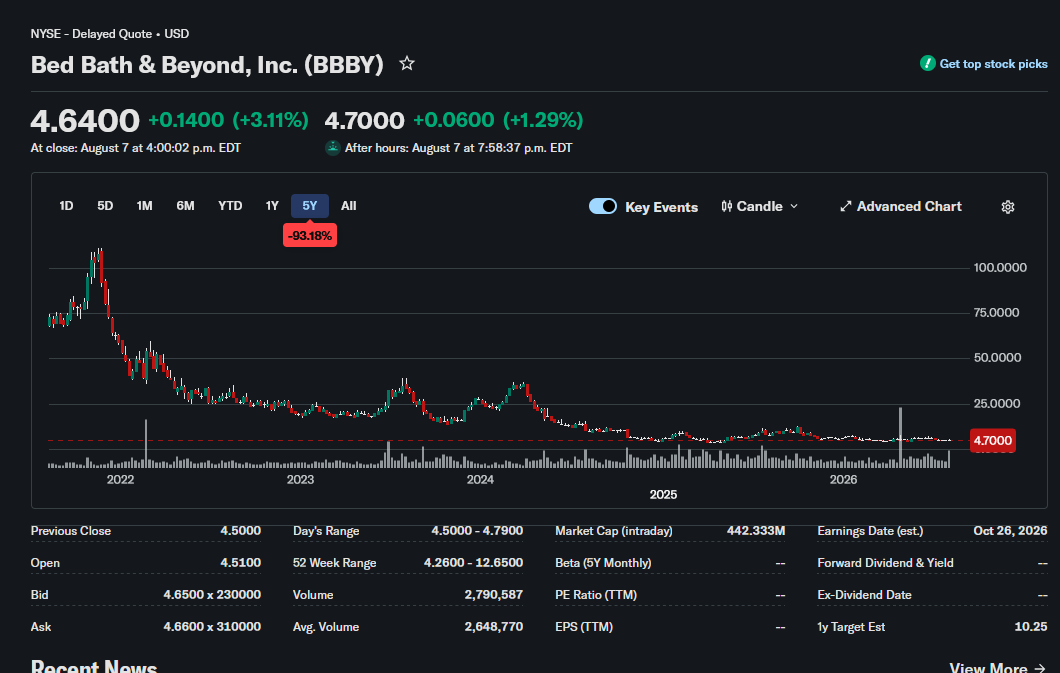Toggle the Key Events switch

[602, 206]
